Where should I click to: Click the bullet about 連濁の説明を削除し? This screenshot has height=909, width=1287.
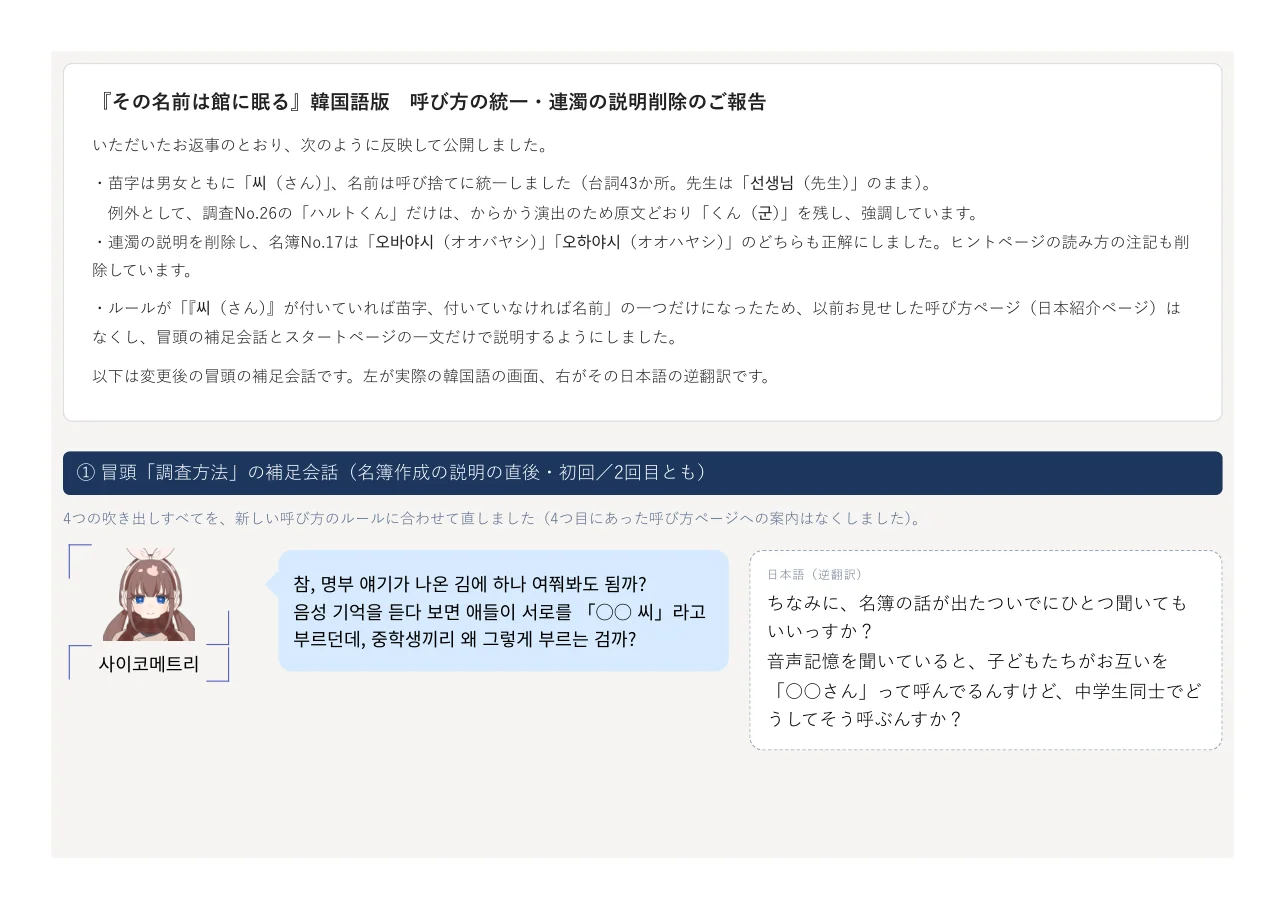click(x=640, y=256)
